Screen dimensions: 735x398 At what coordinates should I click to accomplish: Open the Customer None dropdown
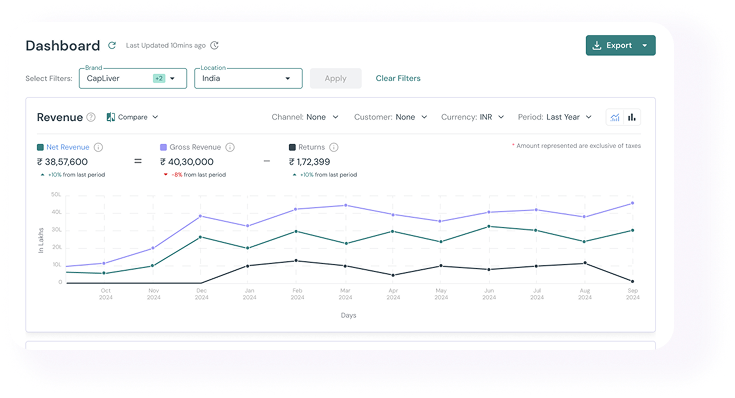tap(390, 117)
